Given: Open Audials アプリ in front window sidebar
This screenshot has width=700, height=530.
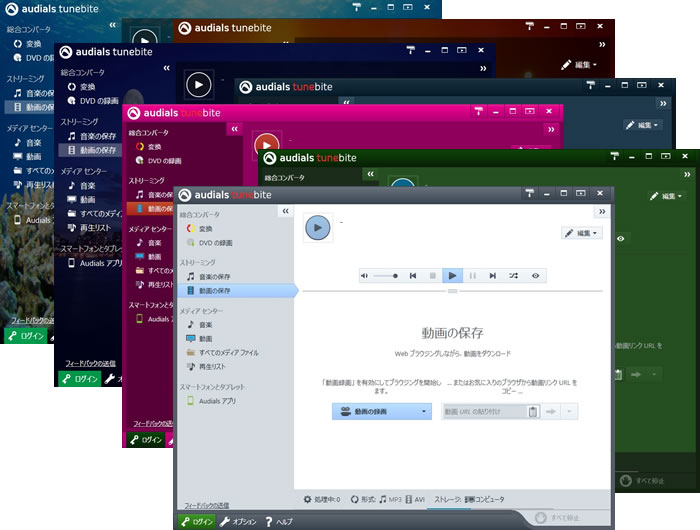Looking at the screenshot, I should point(211,401).
